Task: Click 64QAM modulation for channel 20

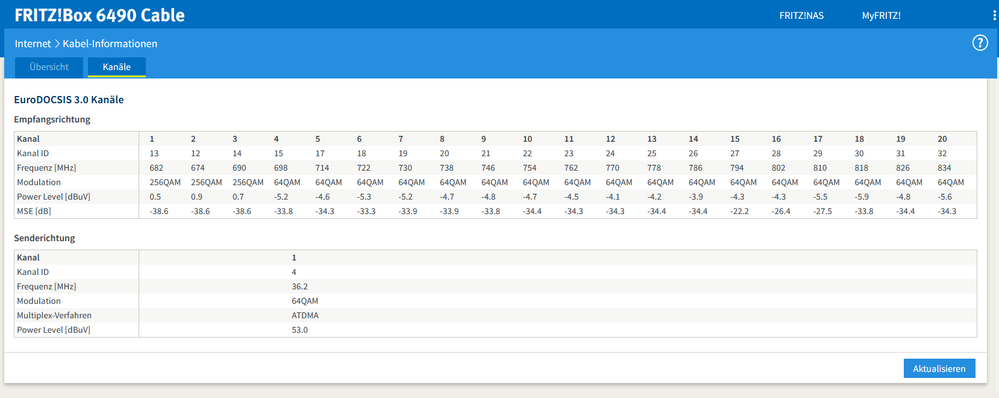Action: coord(951,182)
